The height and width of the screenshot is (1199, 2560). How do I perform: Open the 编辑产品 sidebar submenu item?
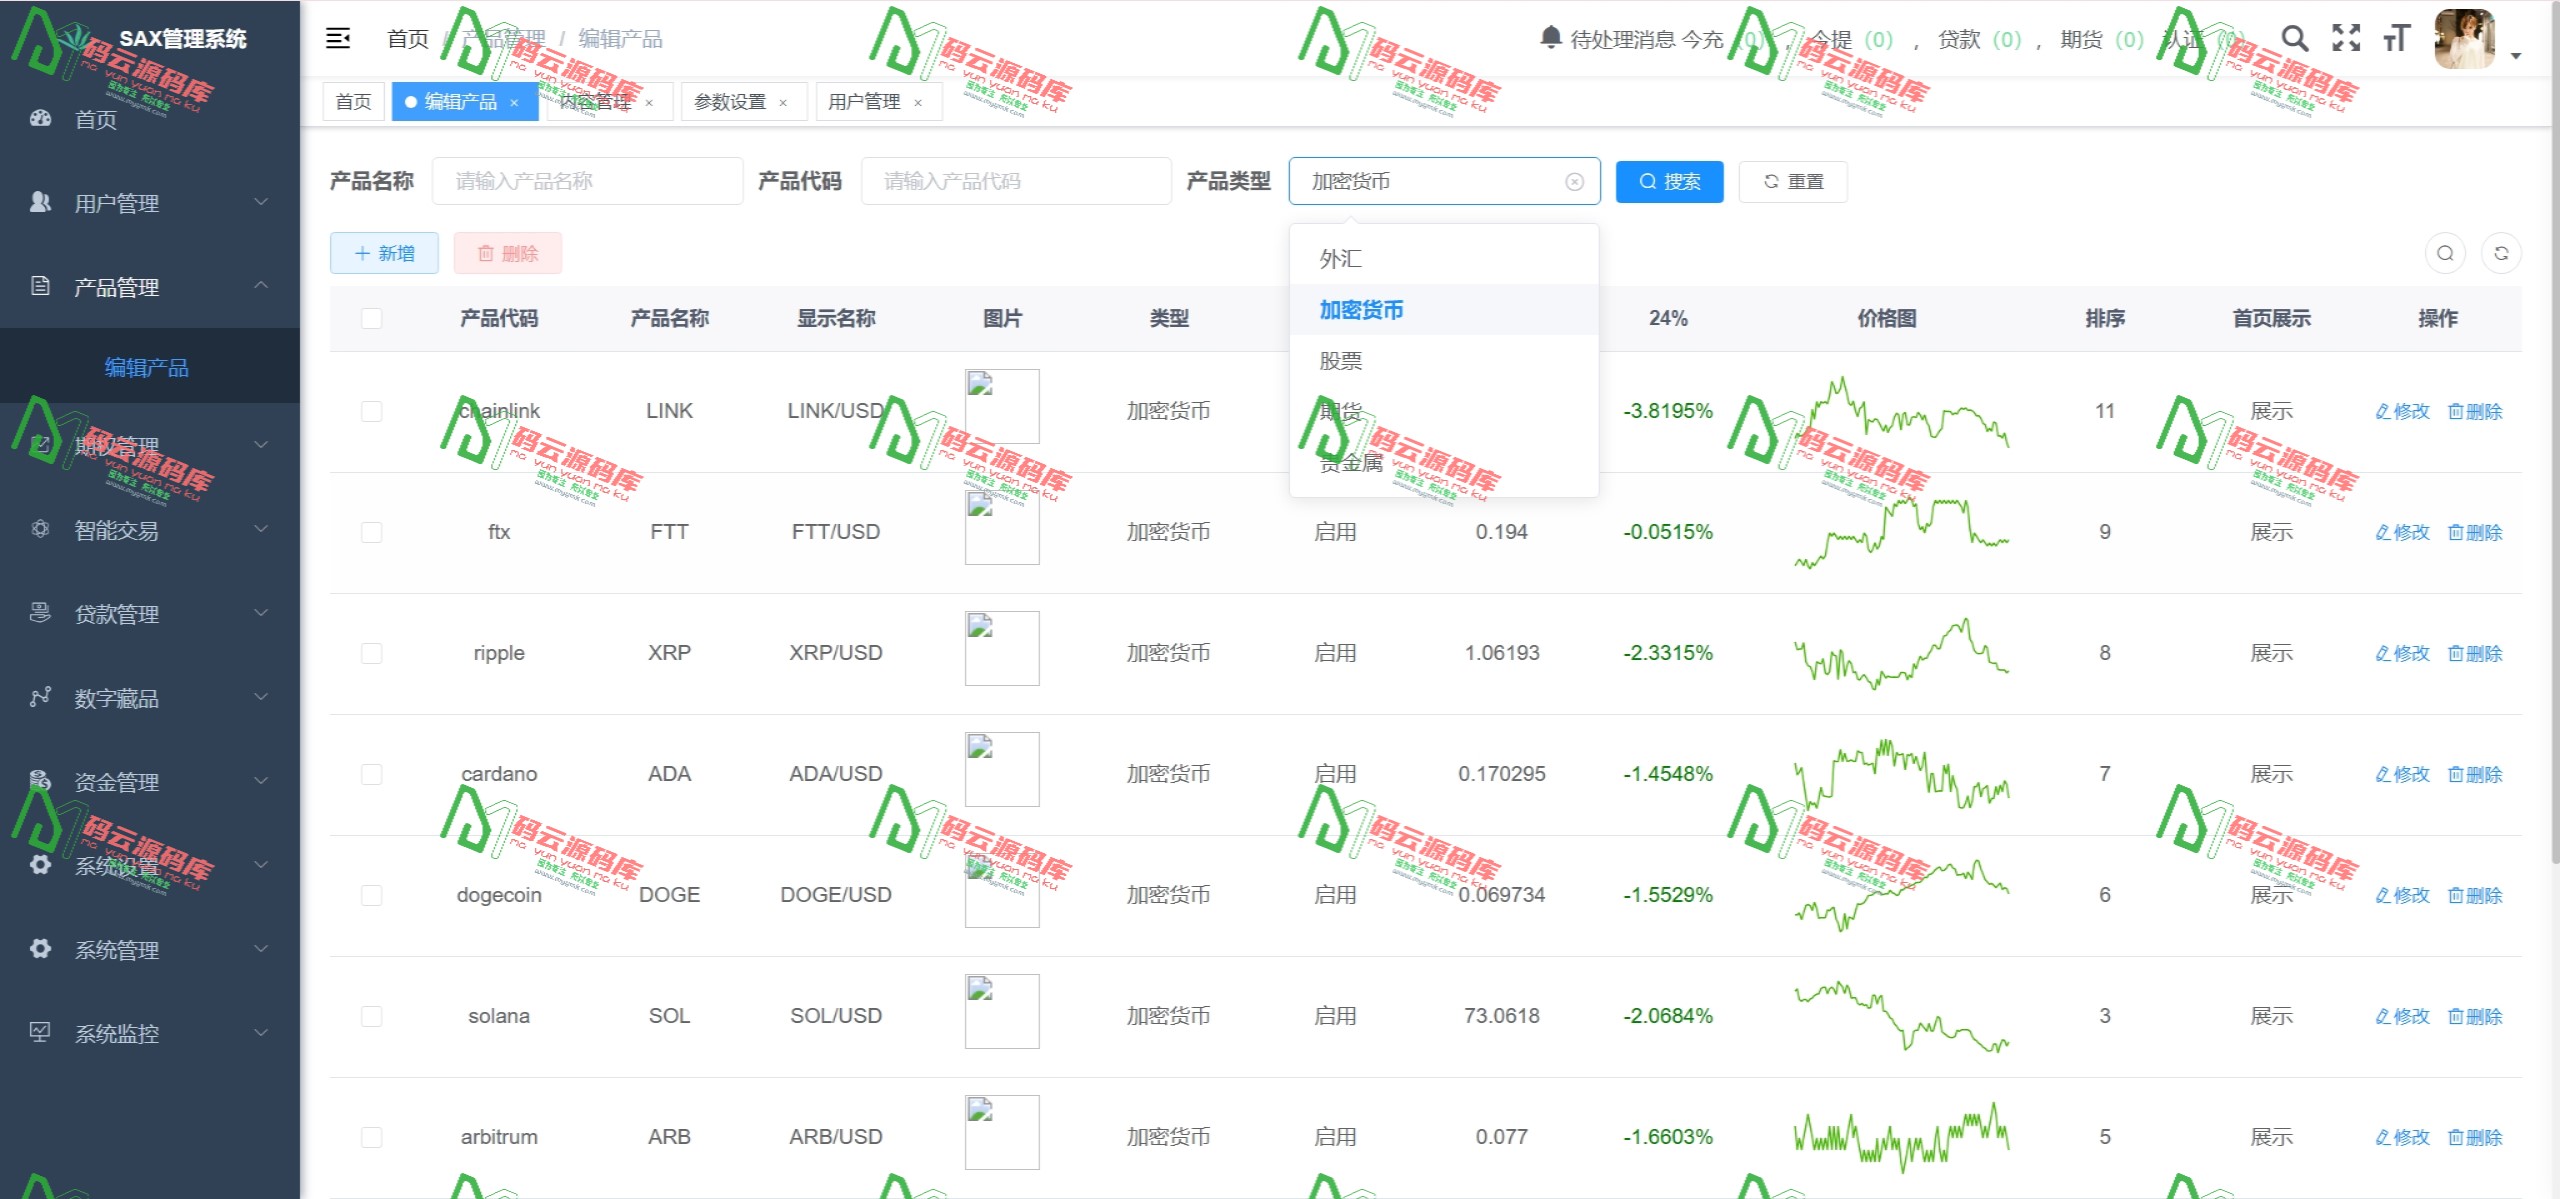(x=150, y=367)
